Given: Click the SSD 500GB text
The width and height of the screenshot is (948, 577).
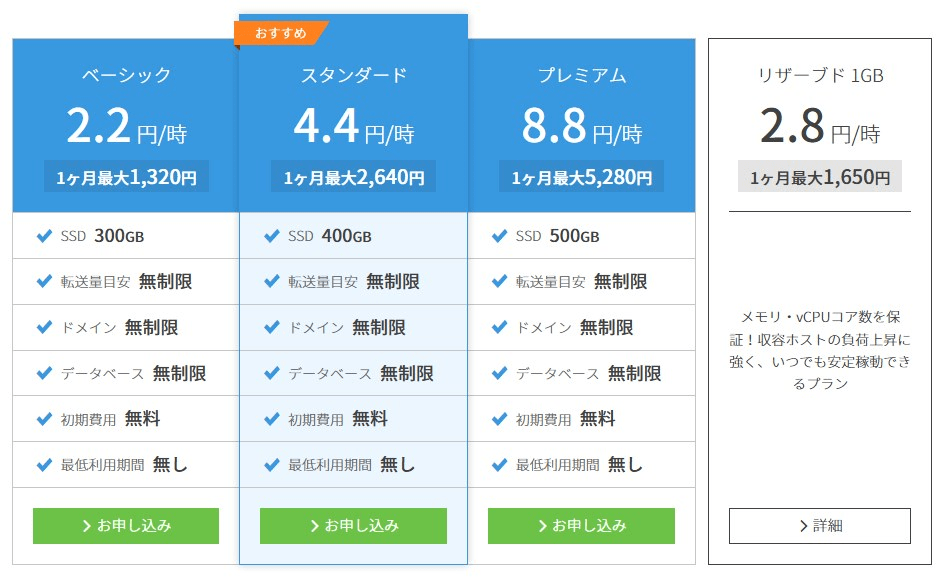Looking at the screenshot, I should tap(557, 236).
